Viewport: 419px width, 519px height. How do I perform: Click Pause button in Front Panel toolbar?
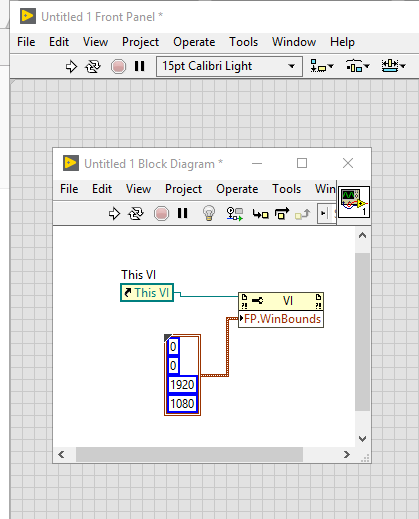click(140, 66)
